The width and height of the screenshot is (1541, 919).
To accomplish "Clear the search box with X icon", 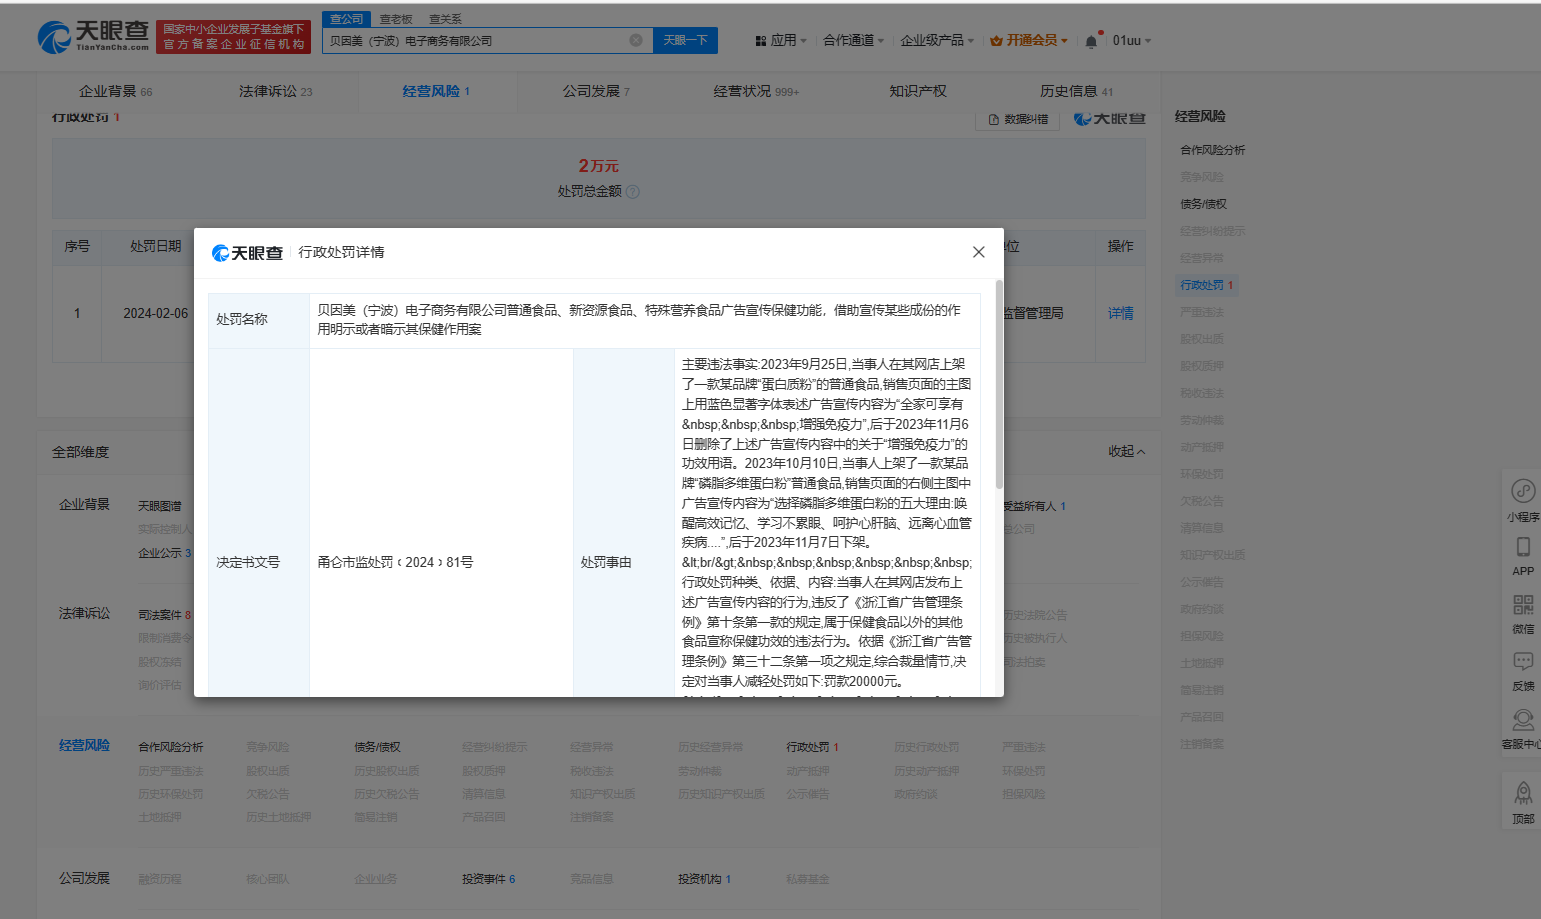I will (635, 40).
